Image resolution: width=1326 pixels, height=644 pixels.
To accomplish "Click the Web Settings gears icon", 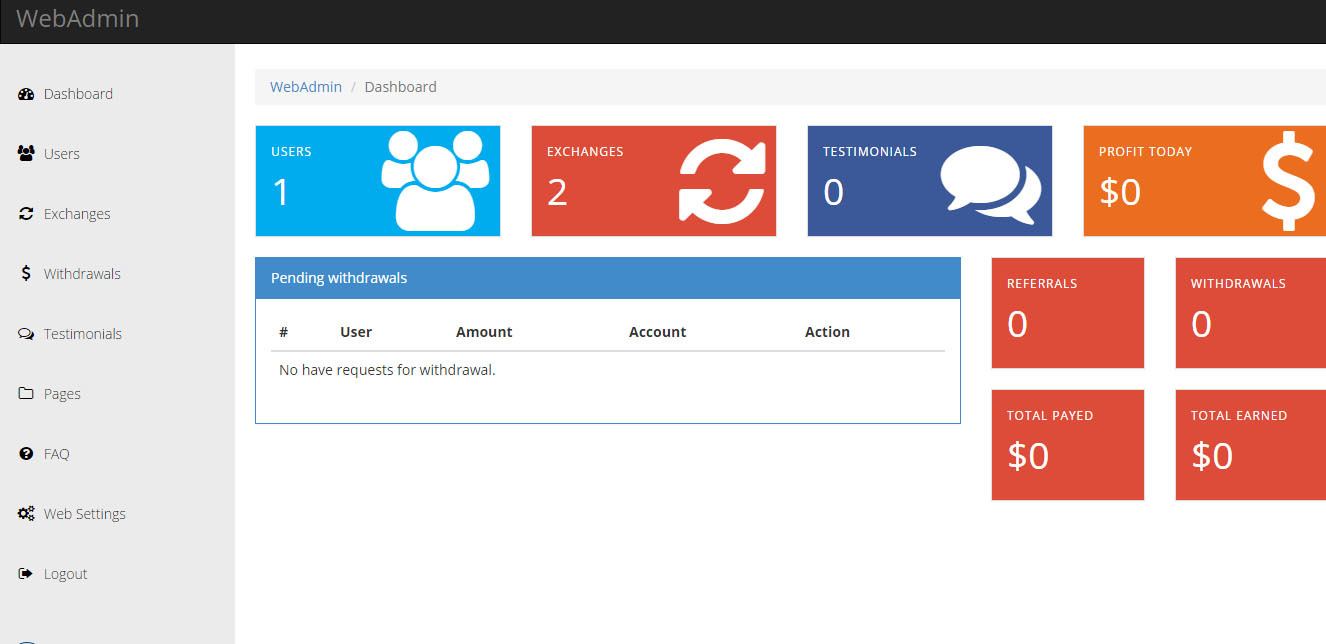I will (x=26, y=514).
